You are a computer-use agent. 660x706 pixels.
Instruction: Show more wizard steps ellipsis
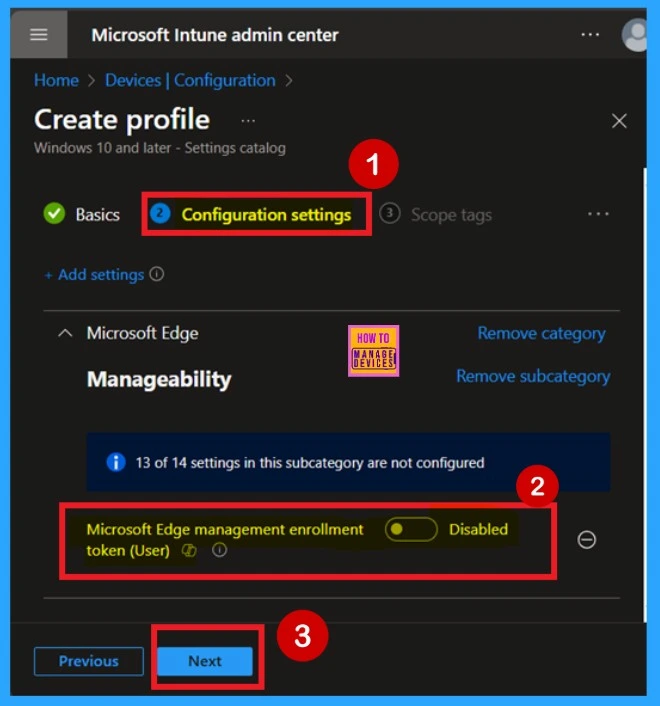tap(598, 214)
